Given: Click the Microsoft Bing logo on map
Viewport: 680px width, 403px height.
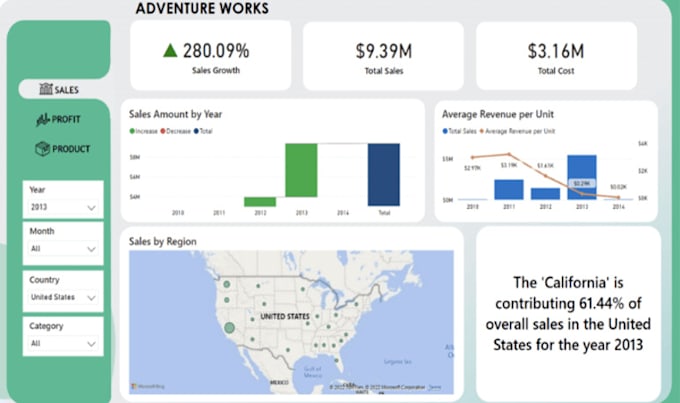Looking at the screenshot, I should click(148, 386).
